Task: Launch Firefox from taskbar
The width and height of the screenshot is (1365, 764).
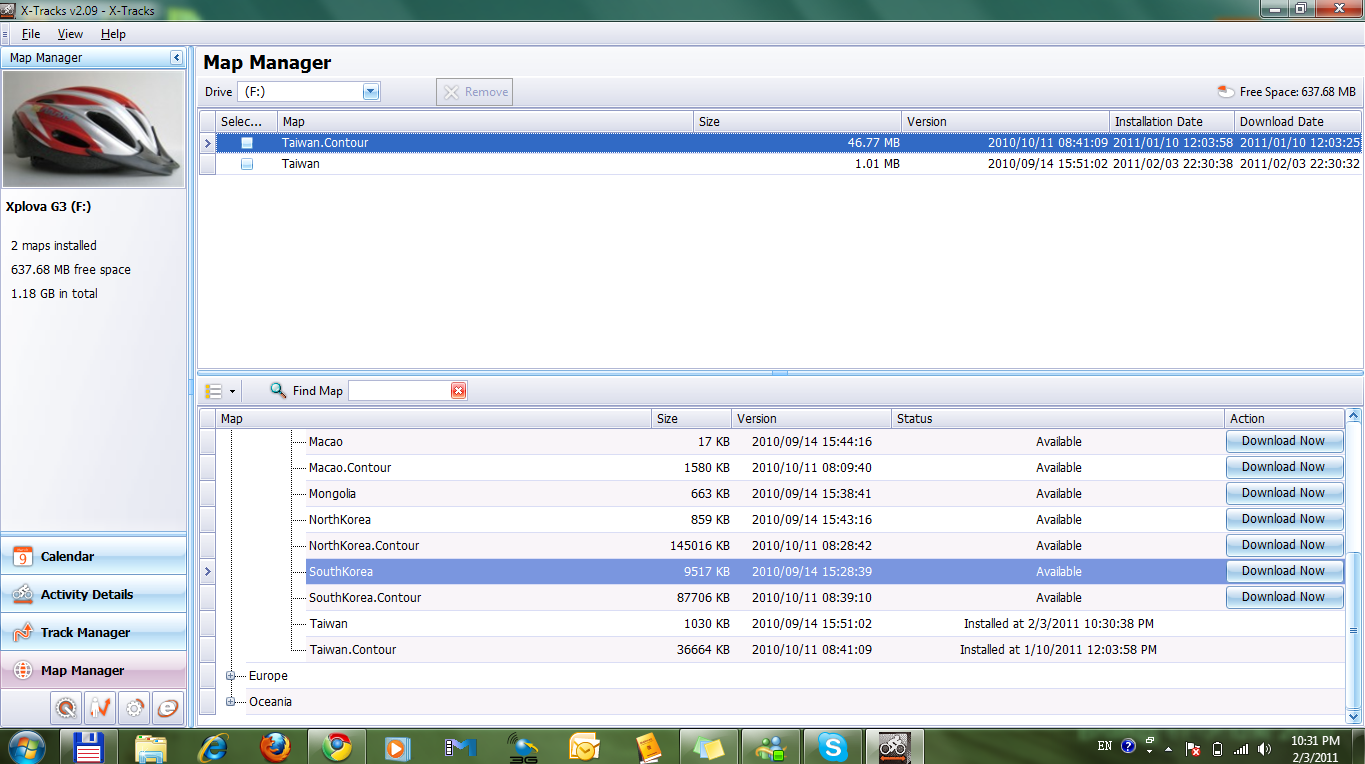Action: (274, 747)
